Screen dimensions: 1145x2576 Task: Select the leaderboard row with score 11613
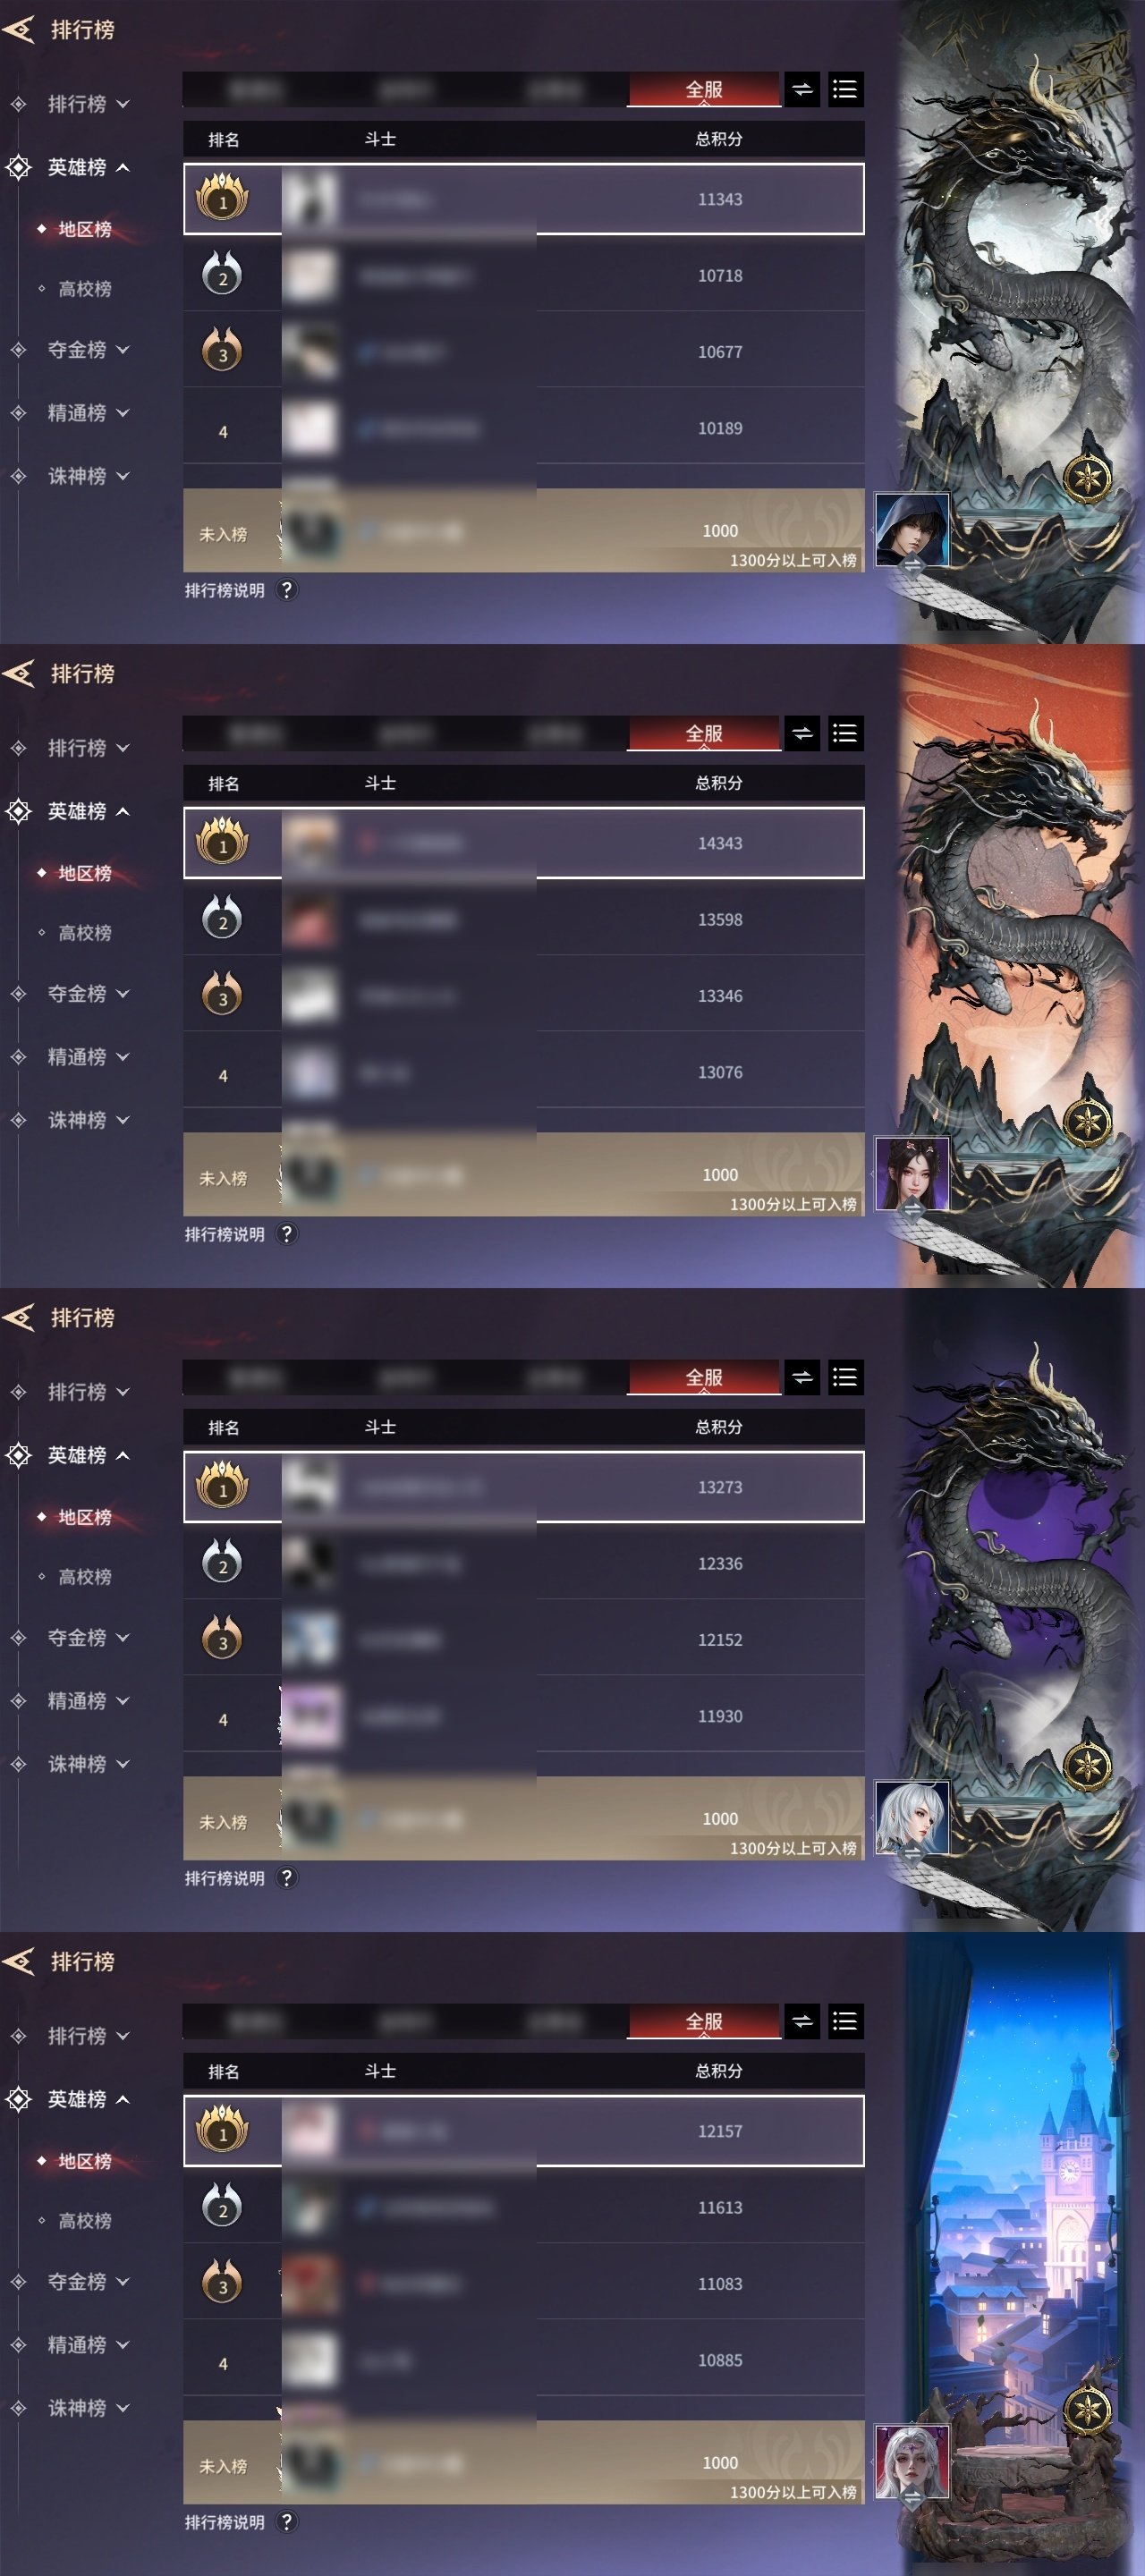tap(523, 2207)
